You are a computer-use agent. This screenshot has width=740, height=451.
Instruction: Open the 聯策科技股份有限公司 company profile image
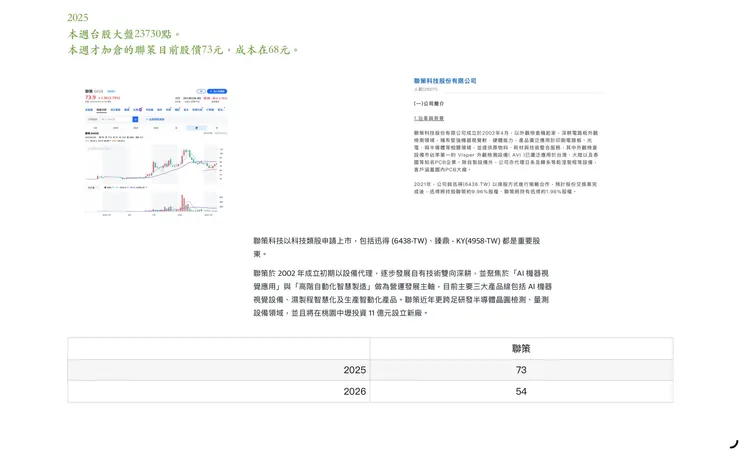tap(508, 136)
